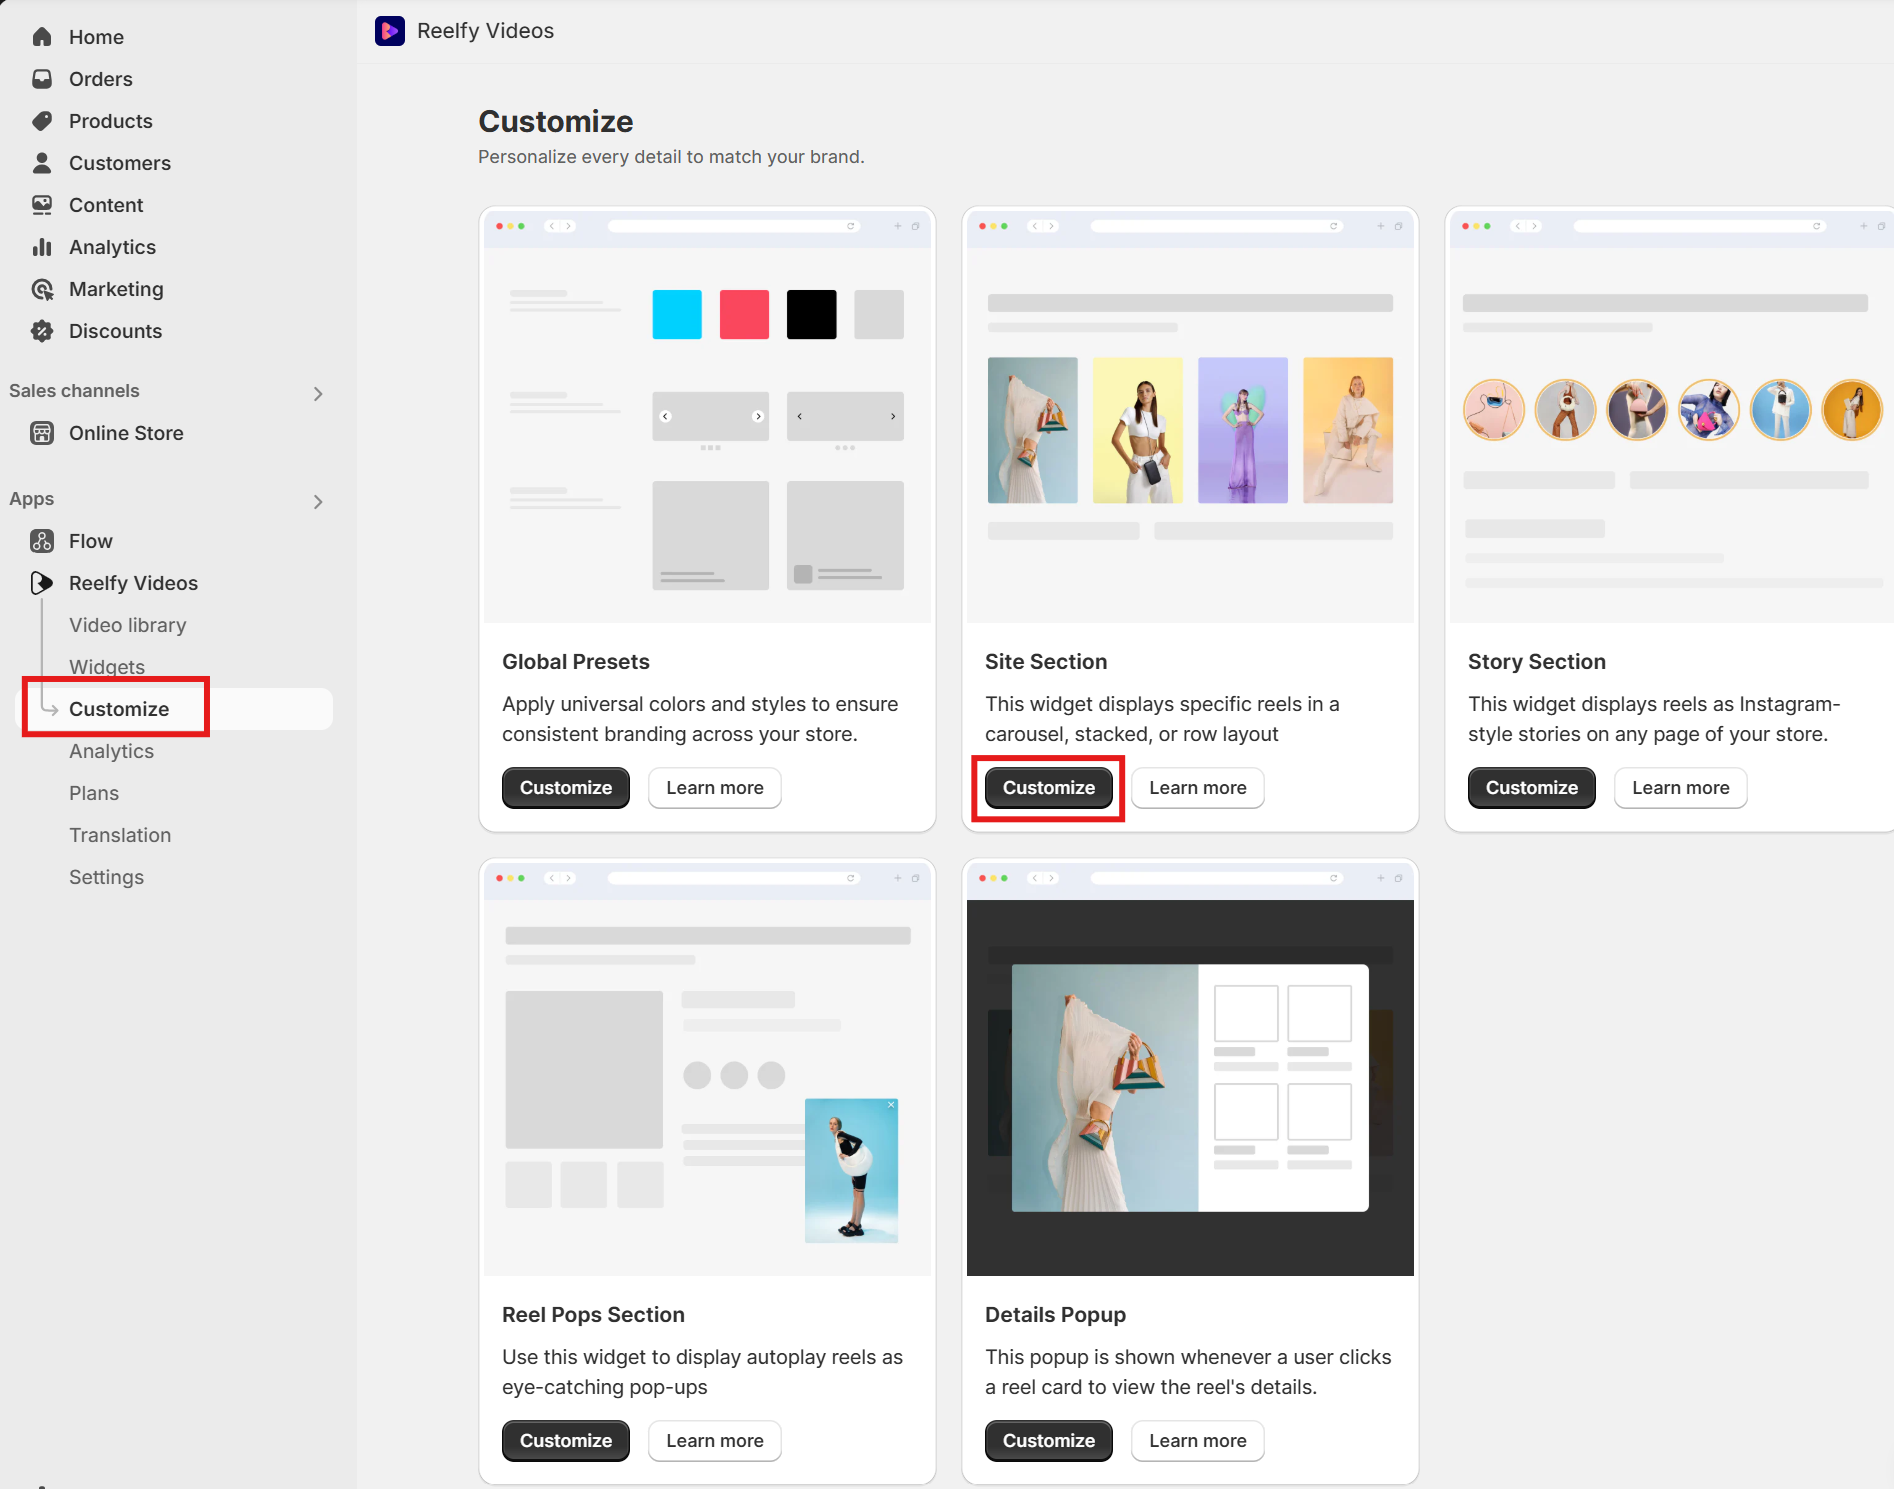
Task: Click the Customize page heading
Action: [x=556, y=122]
